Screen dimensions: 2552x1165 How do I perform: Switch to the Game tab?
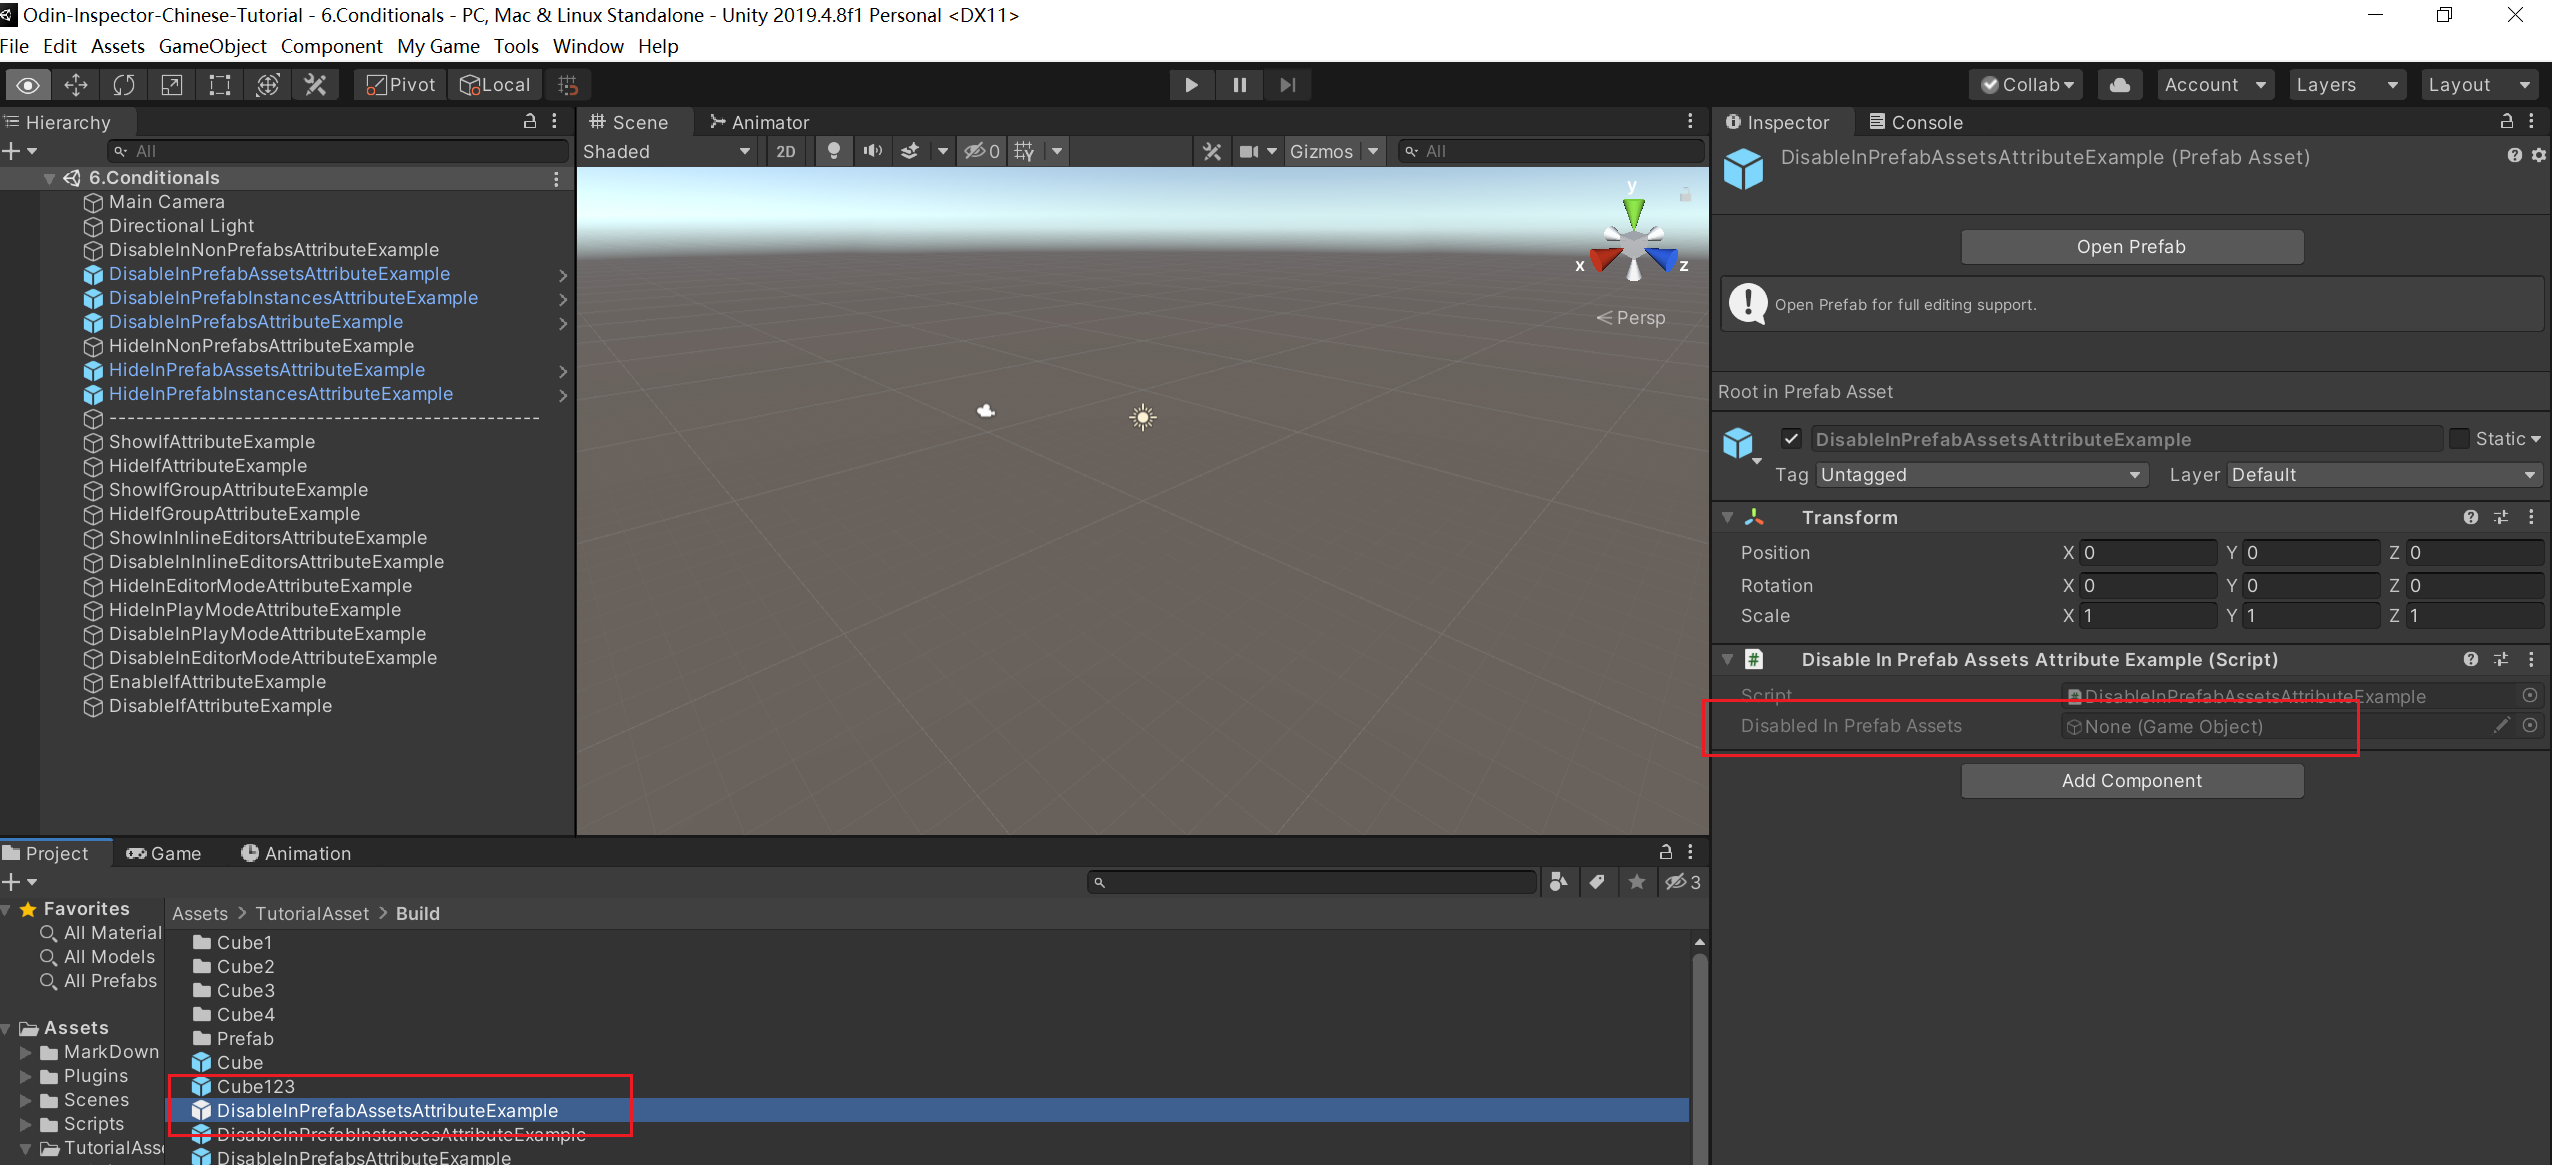click(163, 853)
